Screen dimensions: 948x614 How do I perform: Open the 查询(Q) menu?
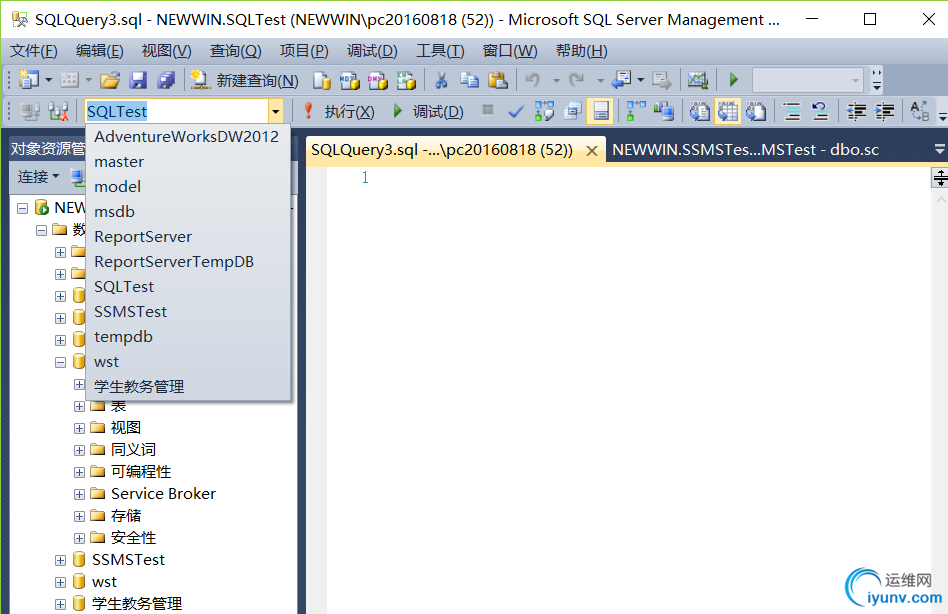pyautogui.click(x=235, y=51)
